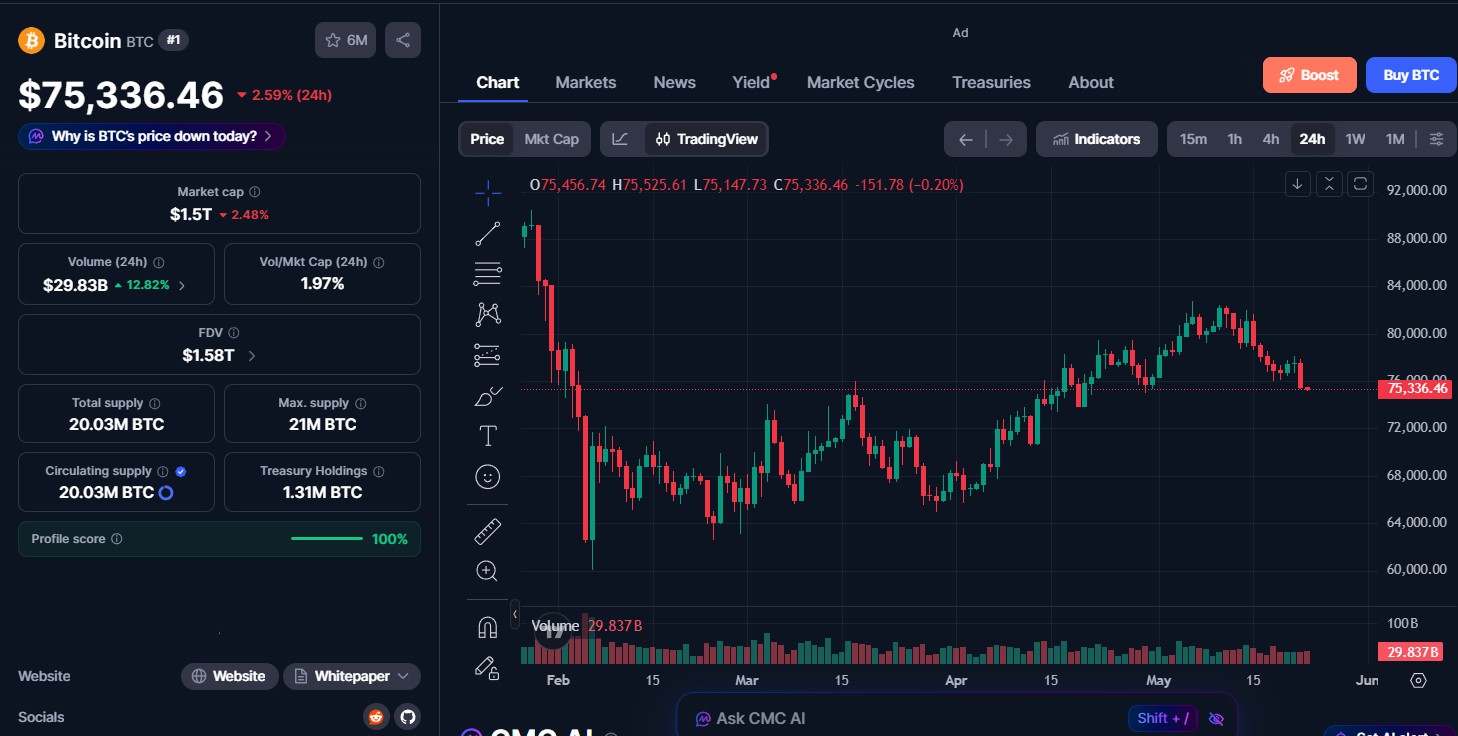1458x736 pixels.
Task: Open the emoji stickers tool
Action: [x=488, y=477]
